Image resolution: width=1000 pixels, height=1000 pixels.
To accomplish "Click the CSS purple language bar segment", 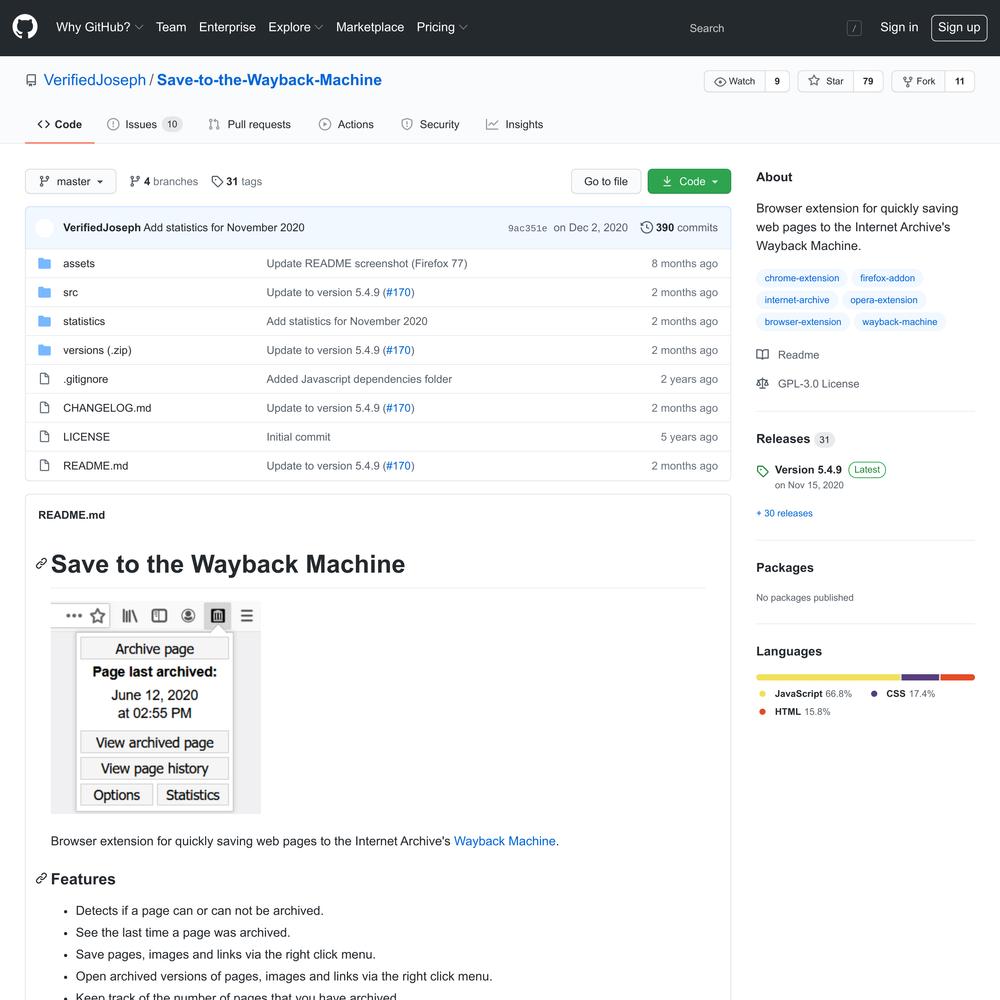I will pyautogui.click(x=920, y=677).
